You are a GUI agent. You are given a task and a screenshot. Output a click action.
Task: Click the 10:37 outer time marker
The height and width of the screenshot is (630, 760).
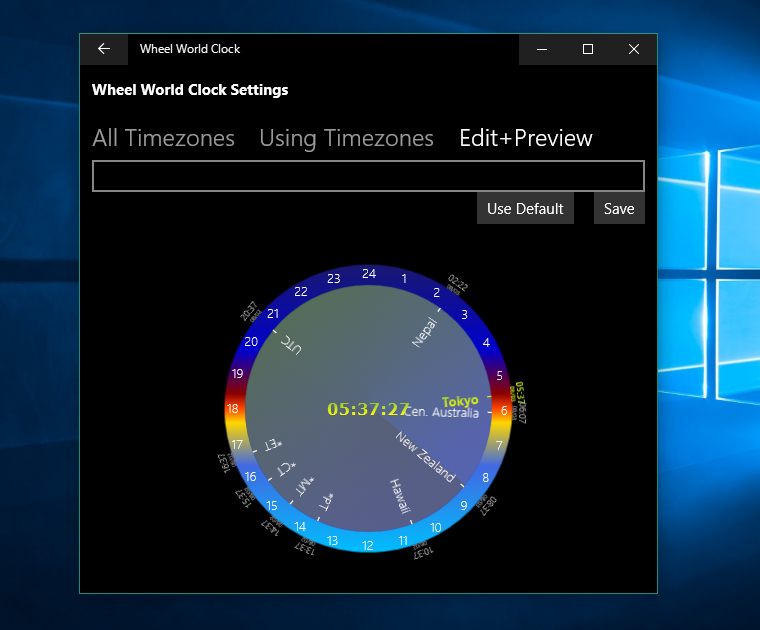click(x=423, y=552)
